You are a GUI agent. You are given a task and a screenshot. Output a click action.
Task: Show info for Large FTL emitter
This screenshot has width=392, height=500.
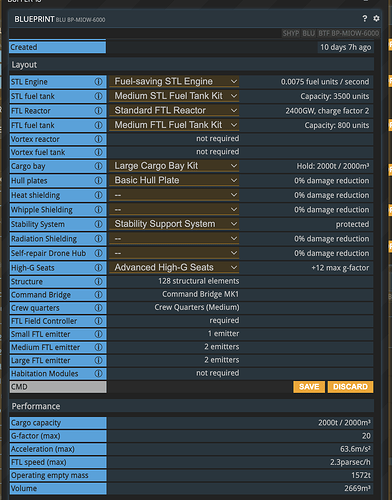(98, 360)
